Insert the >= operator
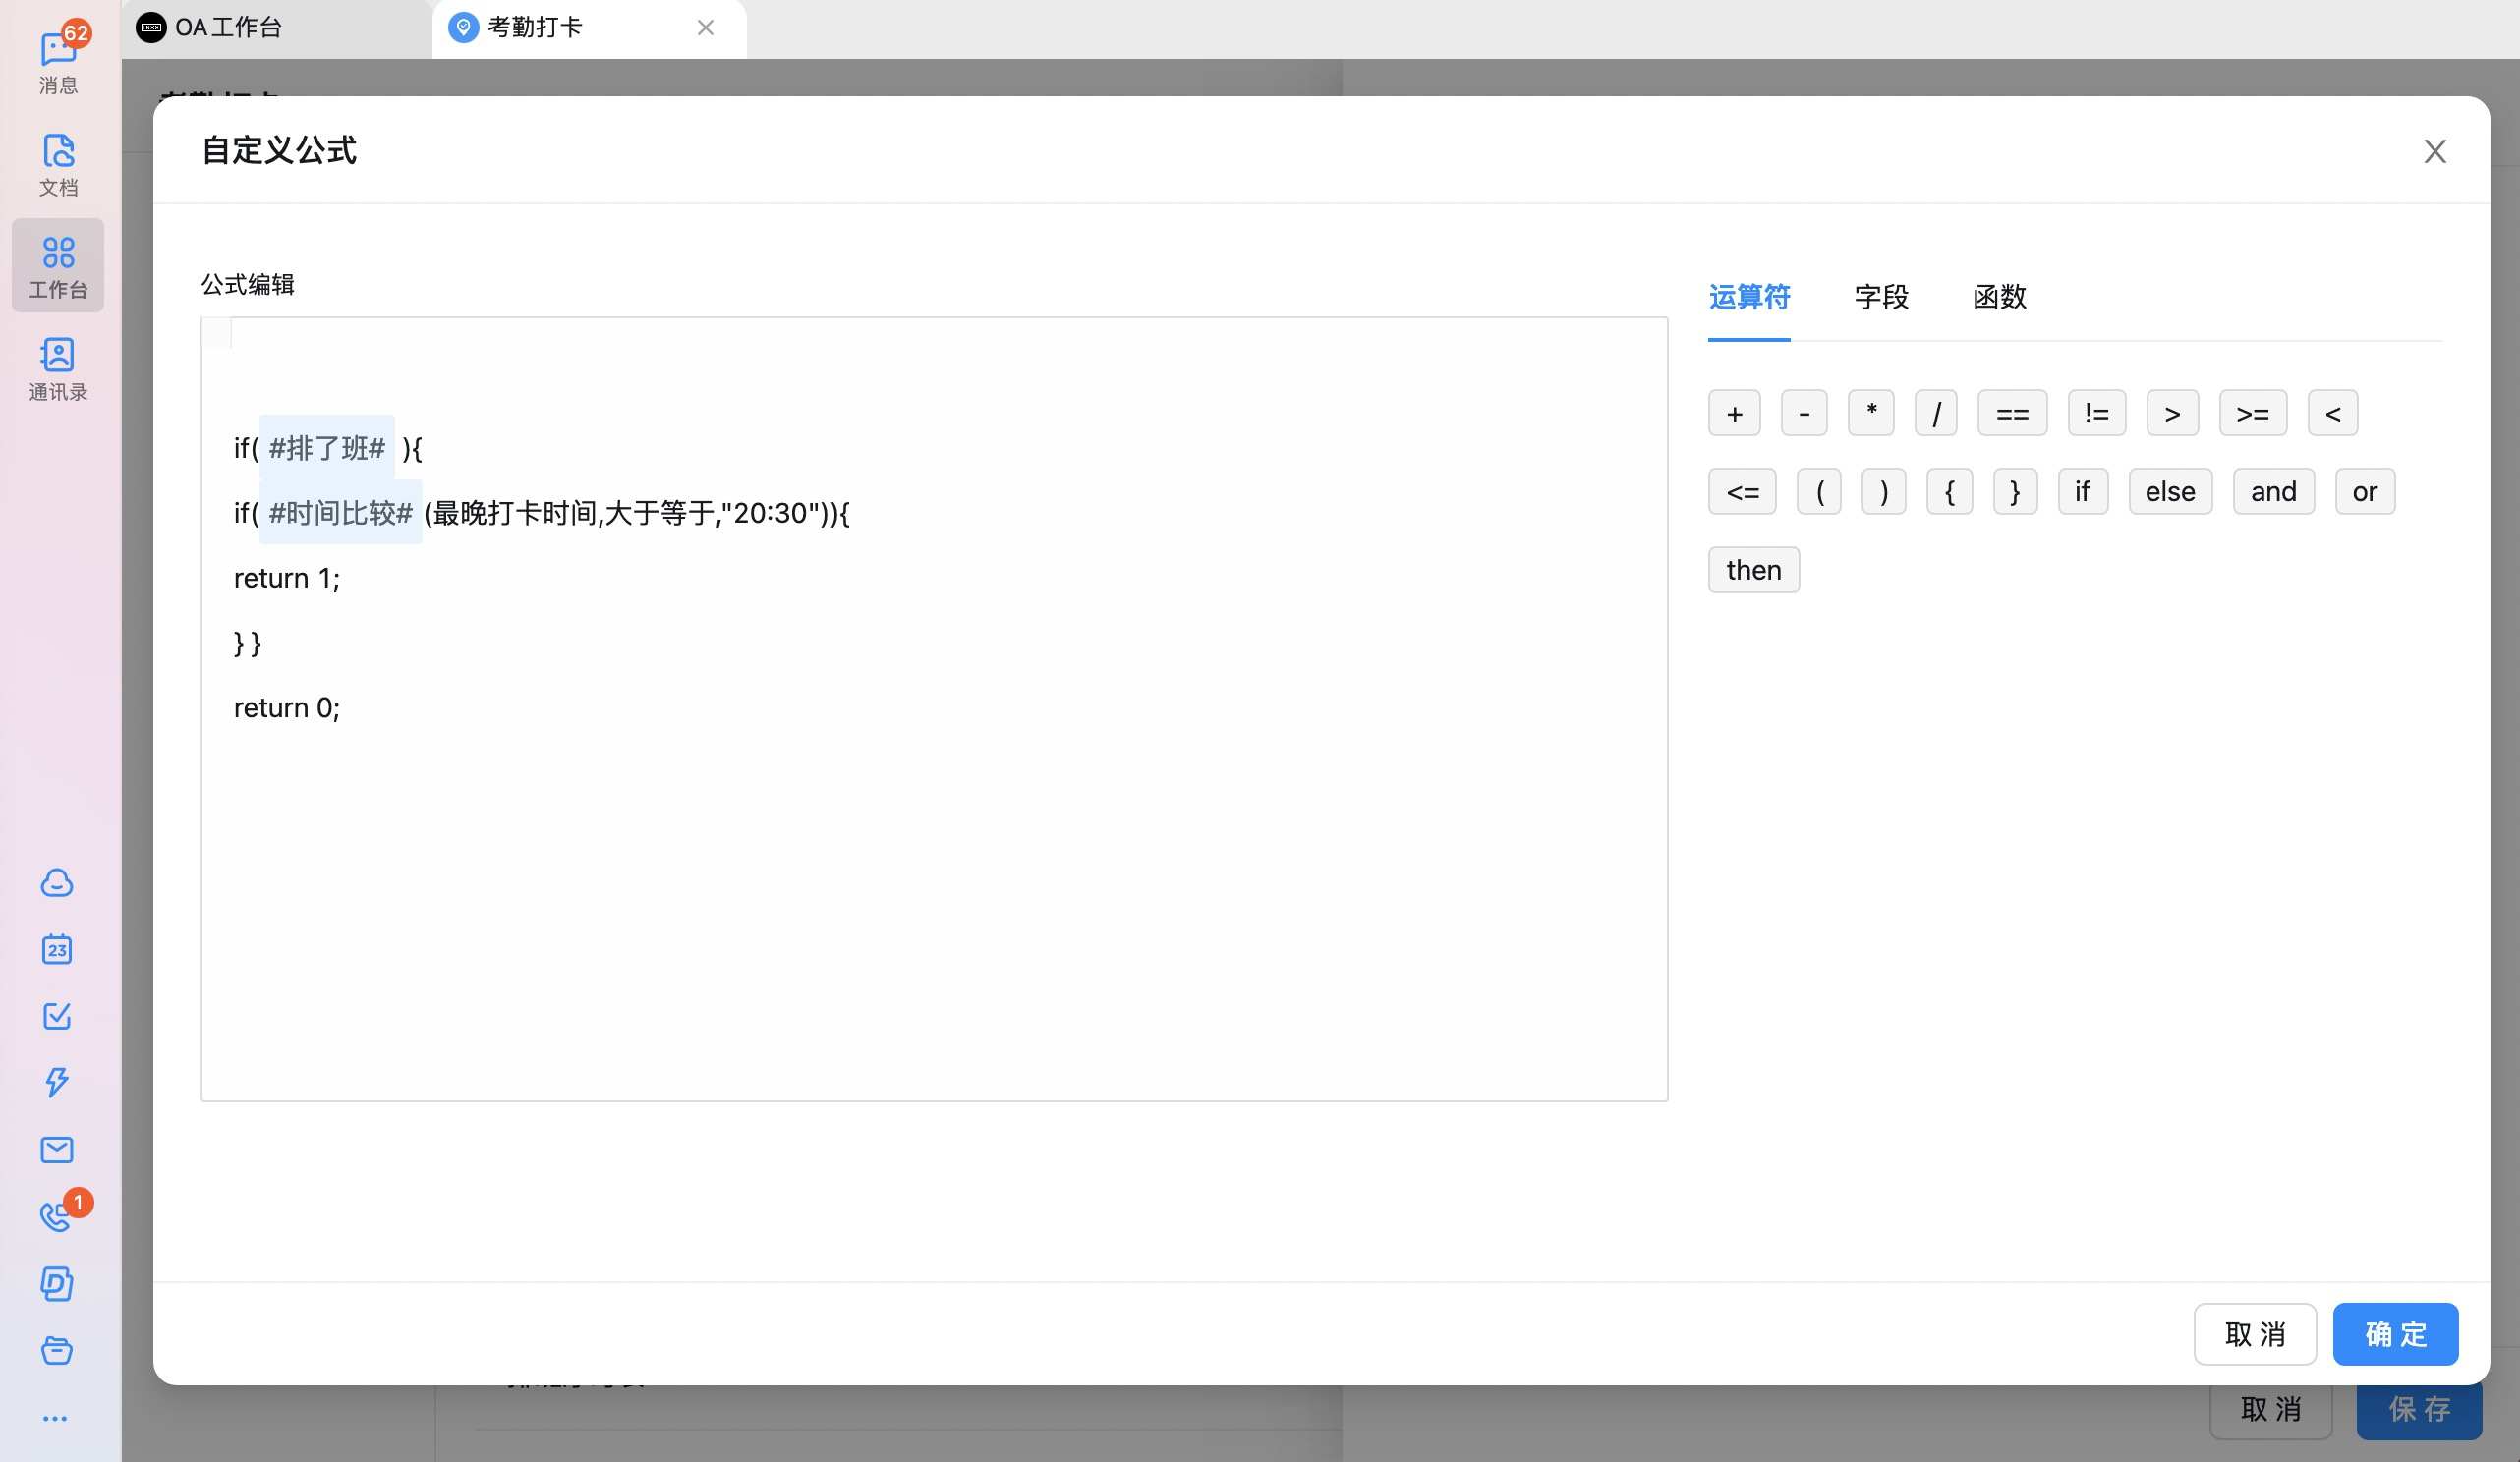 point(2253,413)
